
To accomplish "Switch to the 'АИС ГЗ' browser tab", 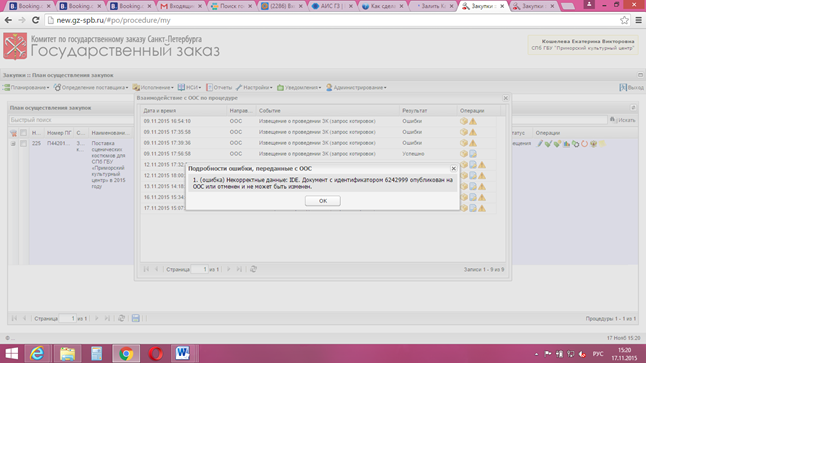I will pyautogui.click(x=333, y=6).
